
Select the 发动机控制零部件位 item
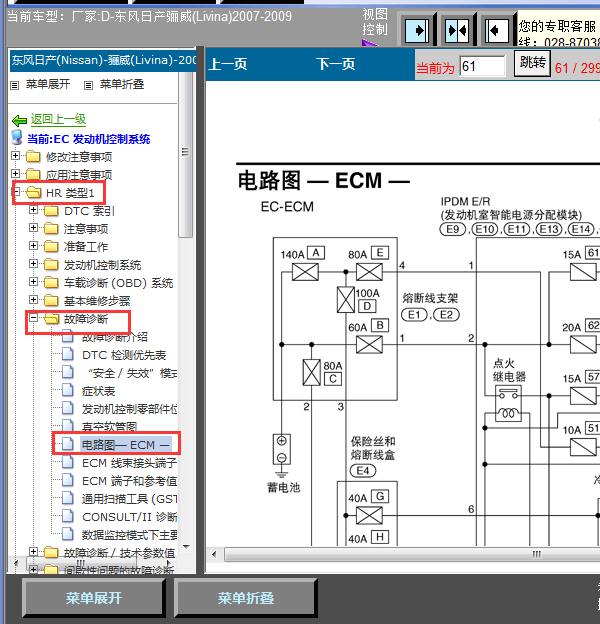click(130, 410)
